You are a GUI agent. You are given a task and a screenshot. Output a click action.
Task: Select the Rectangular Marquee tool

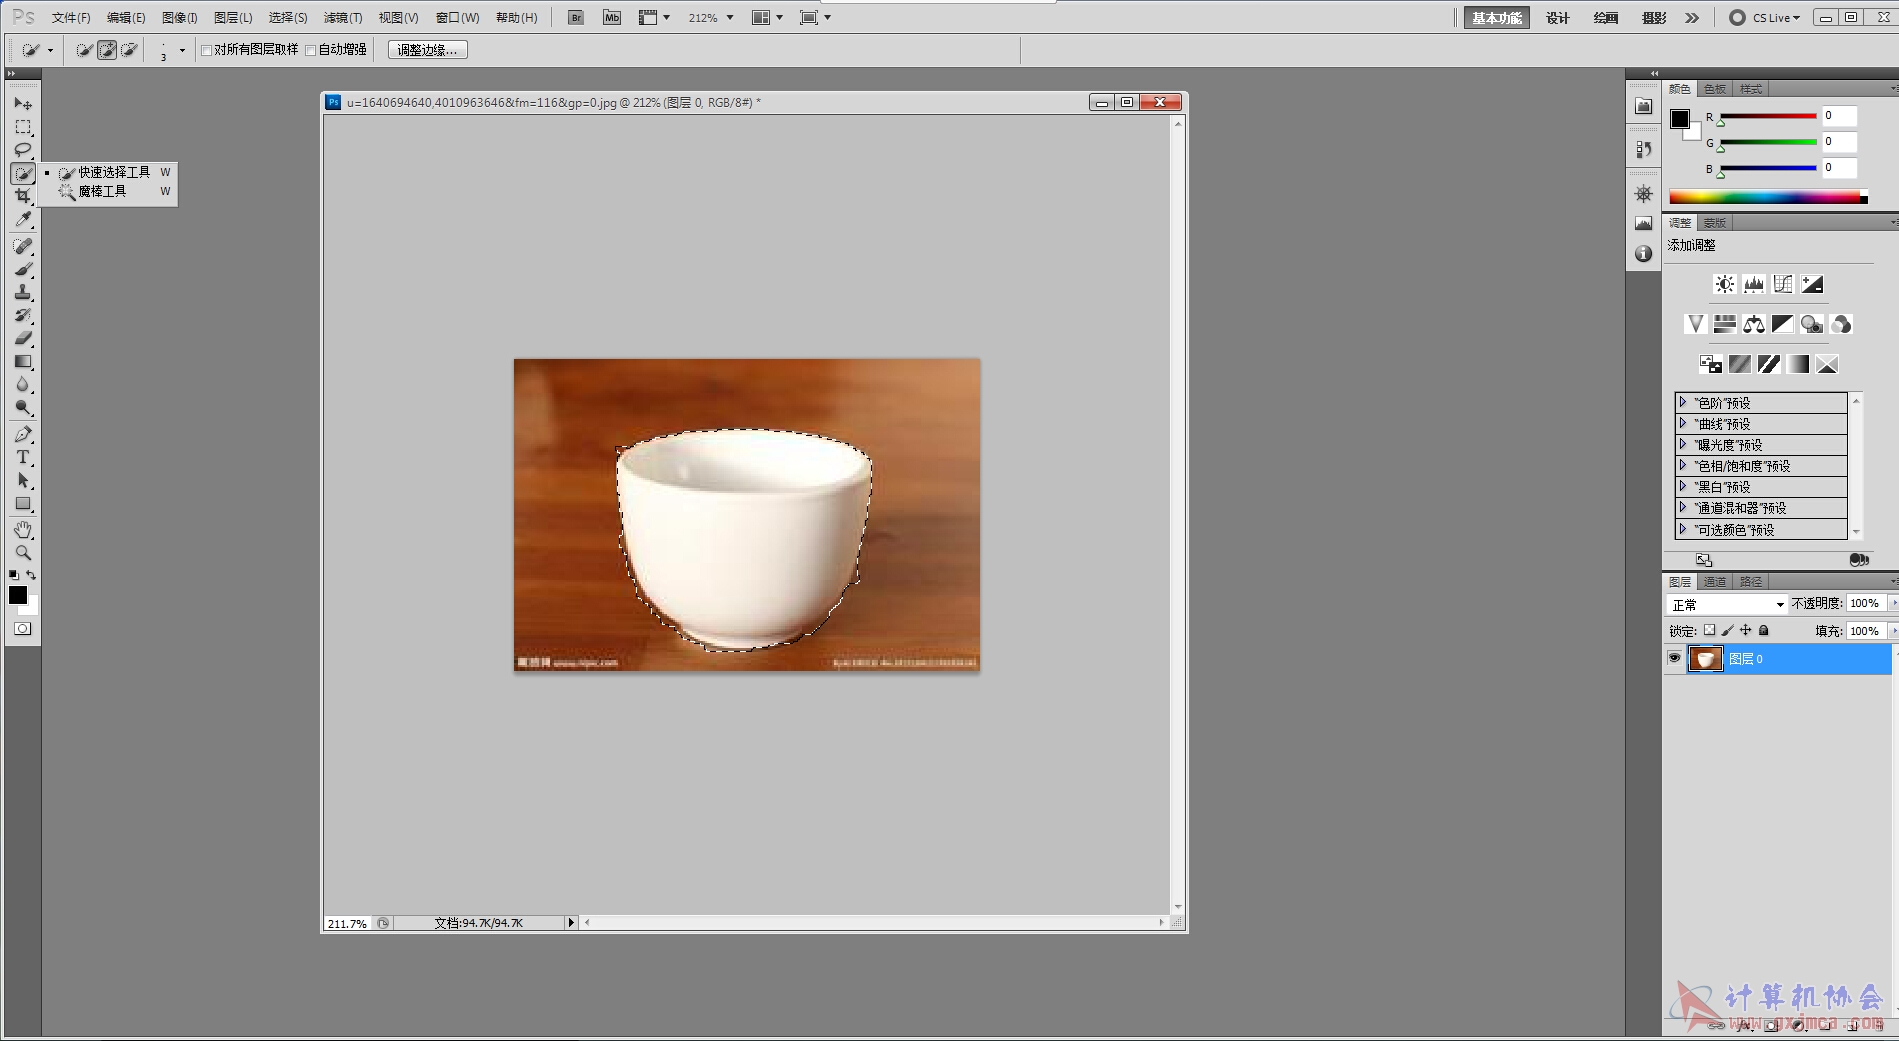pyautogui.click(x=23, y=127)
